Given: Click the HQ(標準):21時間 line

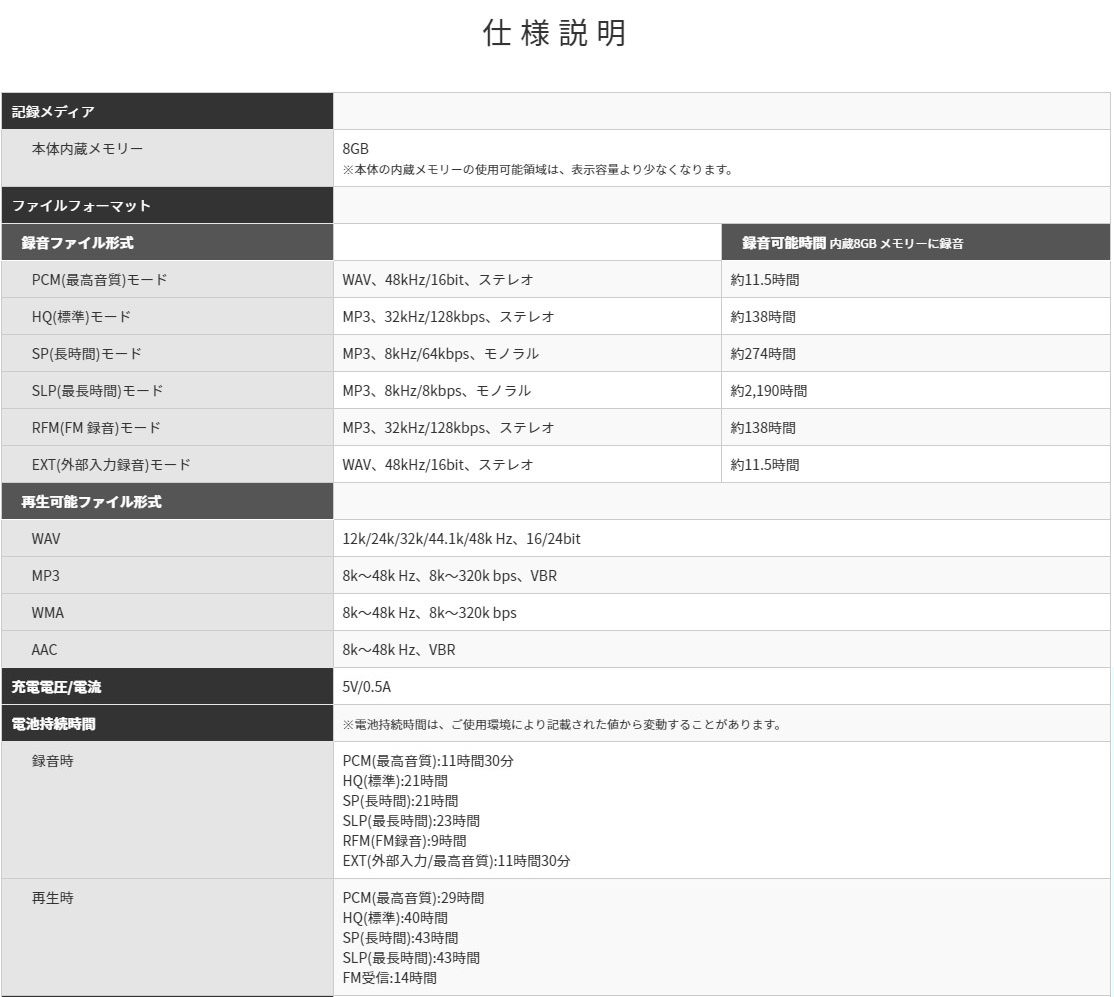Looking at the screenshot, I should [x=395, y=781].
